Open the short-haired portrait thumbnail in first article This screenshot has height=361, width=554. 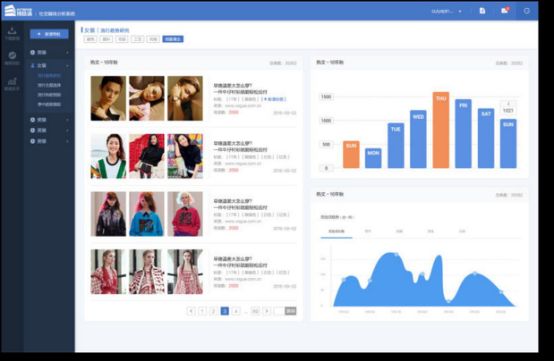coord(108,98)
